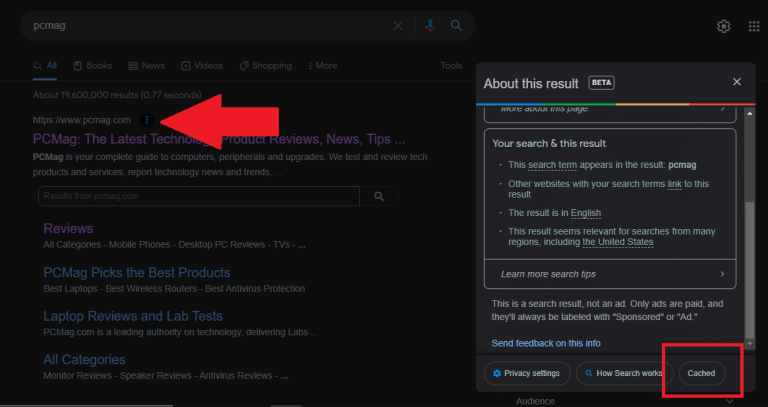Open PCMag: The Latest Technology result title

click(x=219, y=139)
